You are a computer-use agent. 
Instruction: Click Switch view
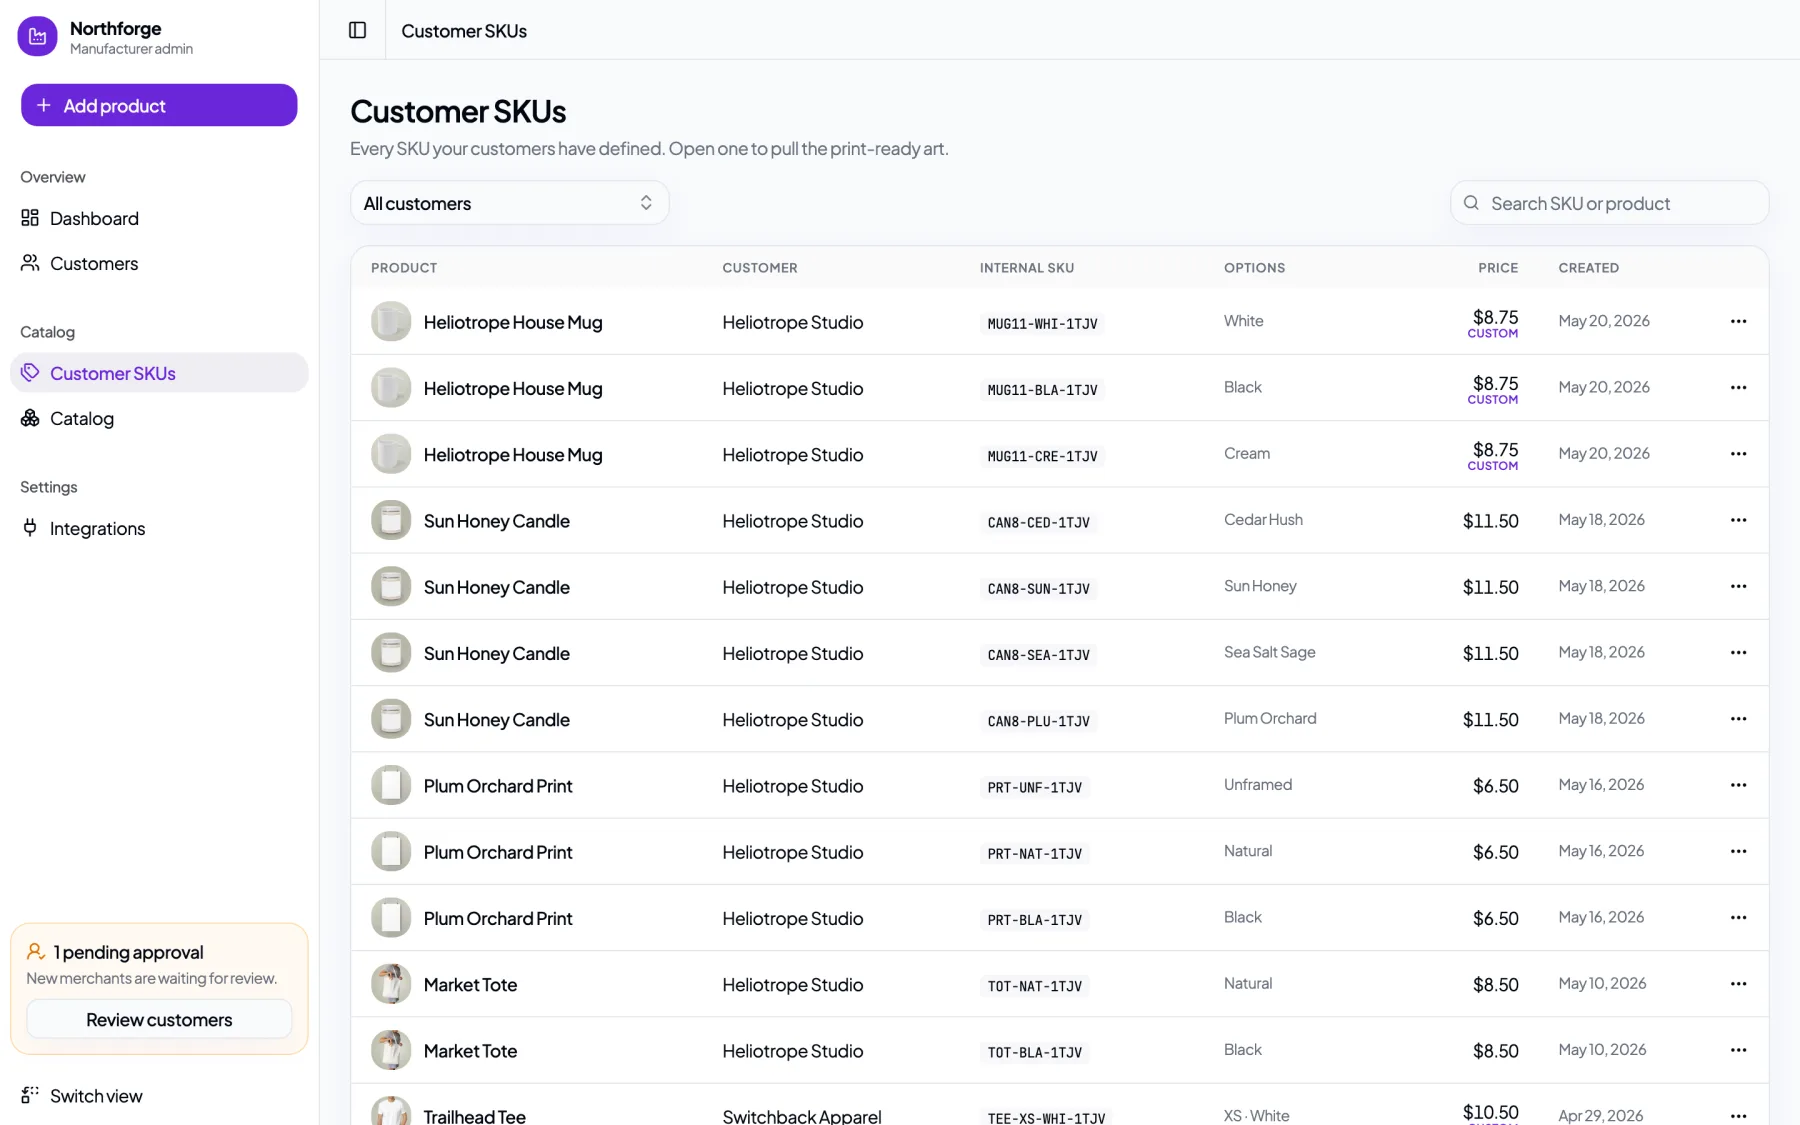pyautogui.click(x=159, y=1096)
